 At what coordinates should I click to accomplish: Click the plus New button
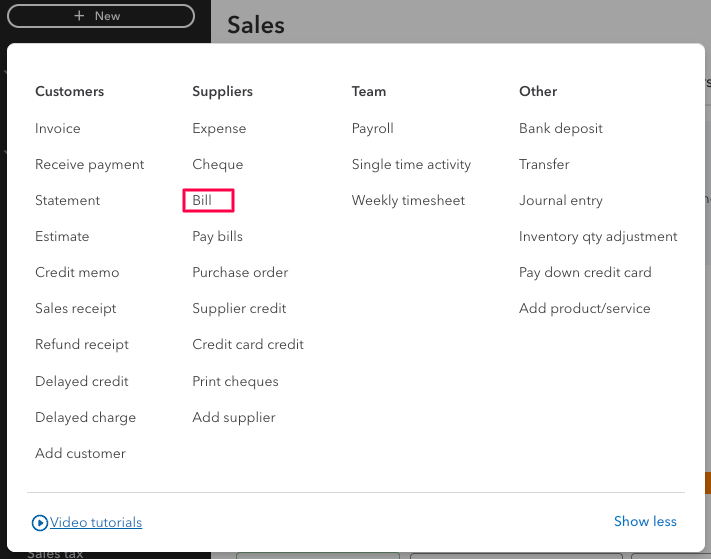point(101,16)
